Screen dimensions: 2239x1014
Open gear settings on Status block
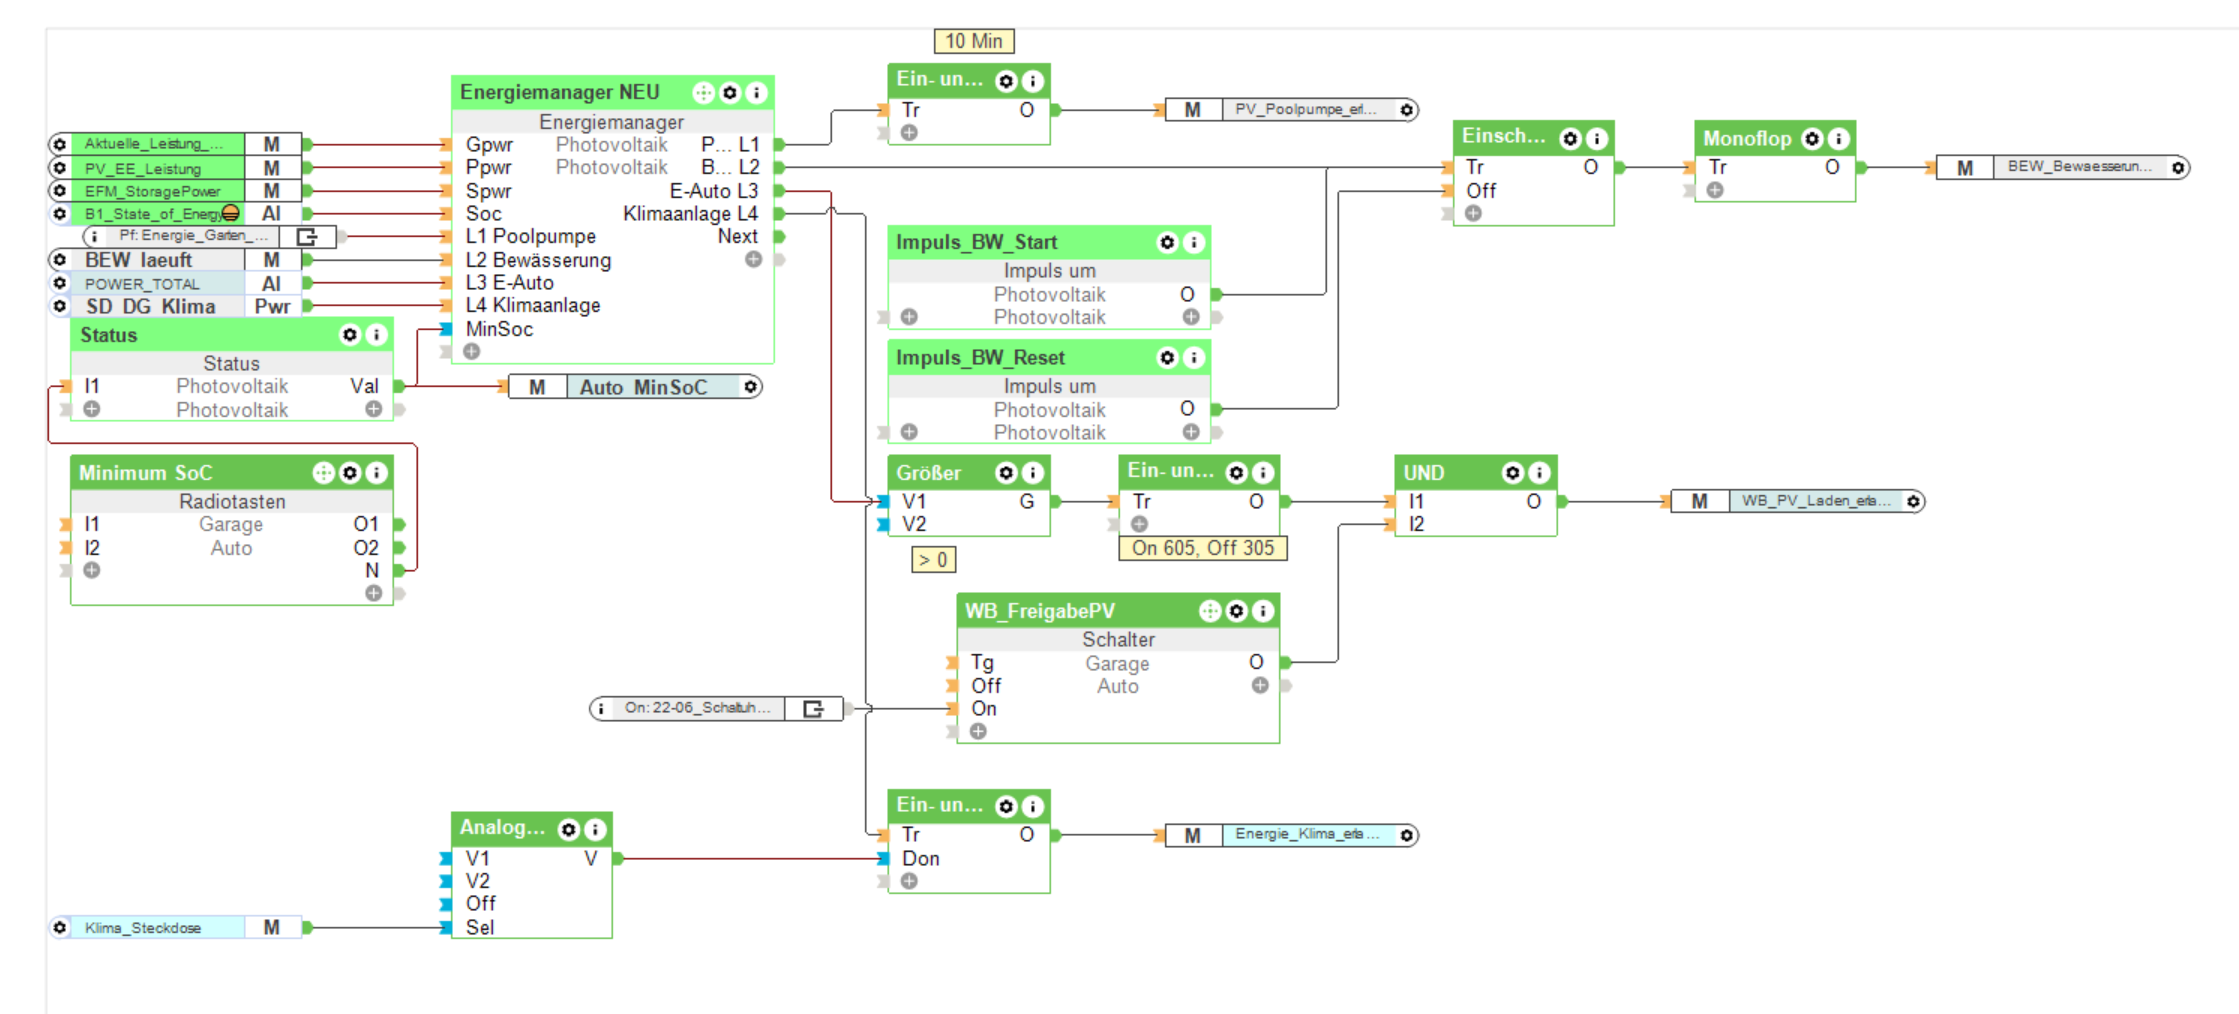(350, 334)
